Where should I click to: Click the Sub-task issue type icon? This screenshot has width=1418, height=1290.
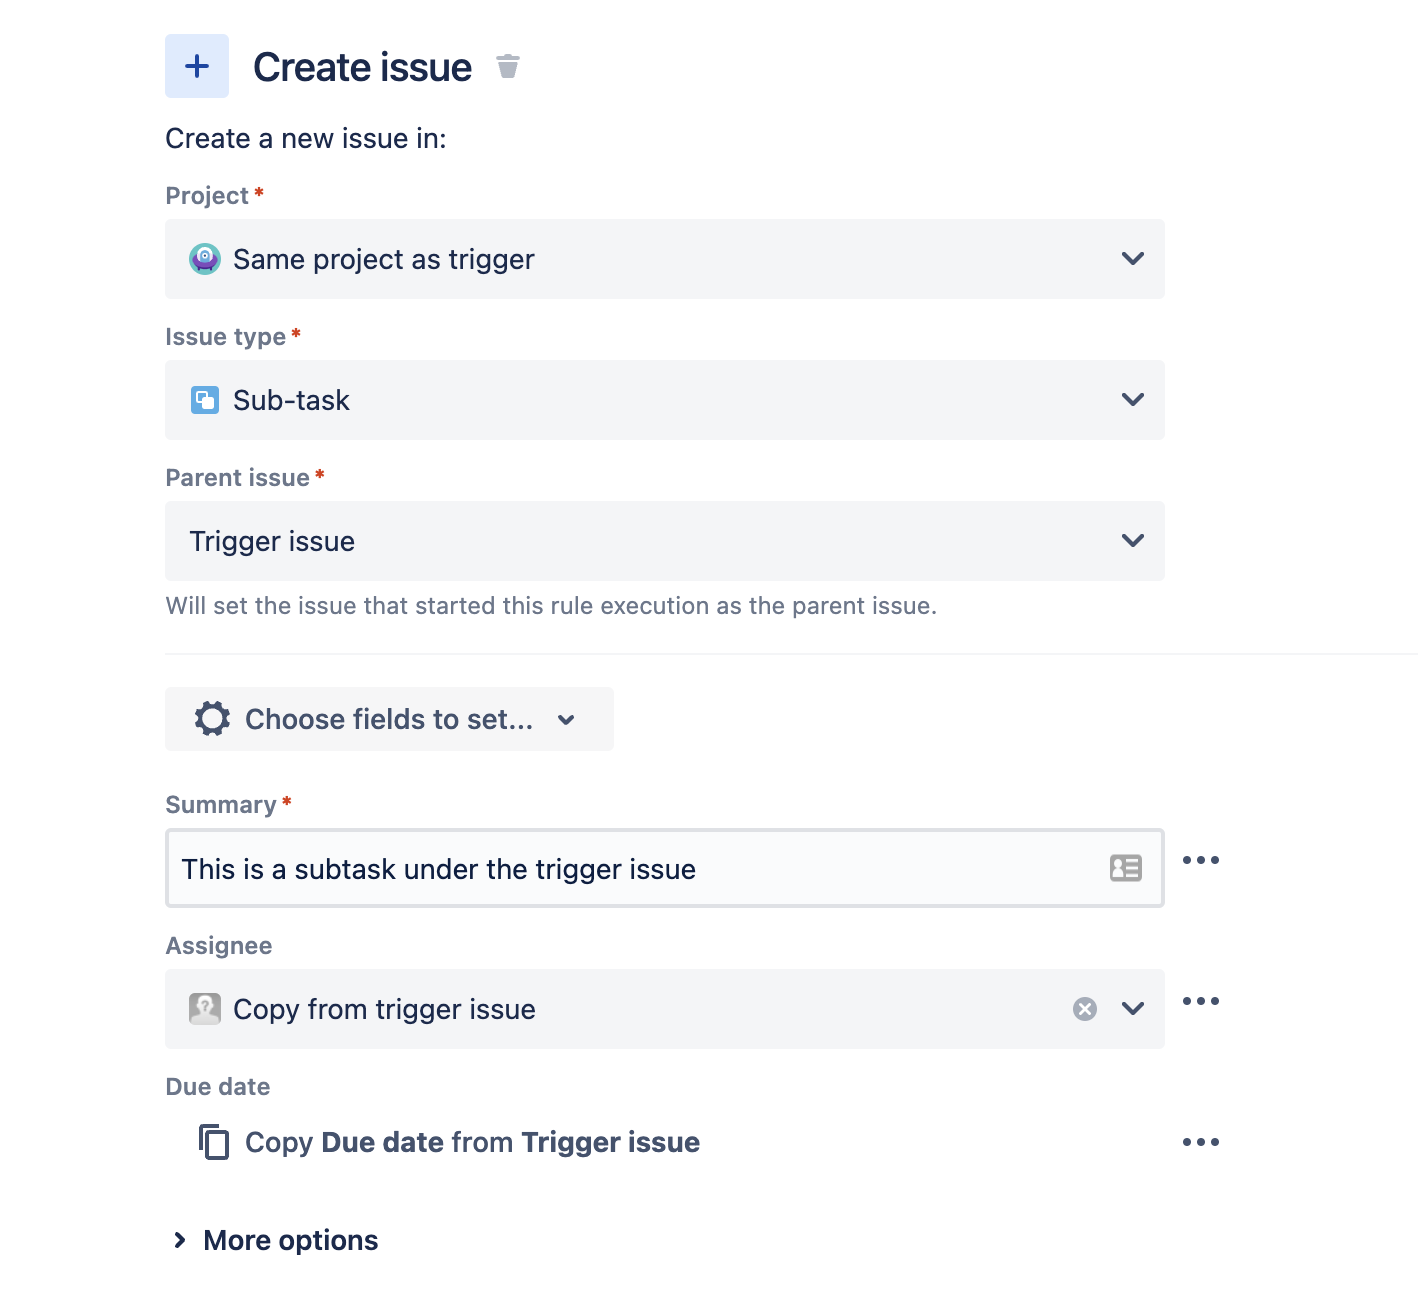click(204, 400)
